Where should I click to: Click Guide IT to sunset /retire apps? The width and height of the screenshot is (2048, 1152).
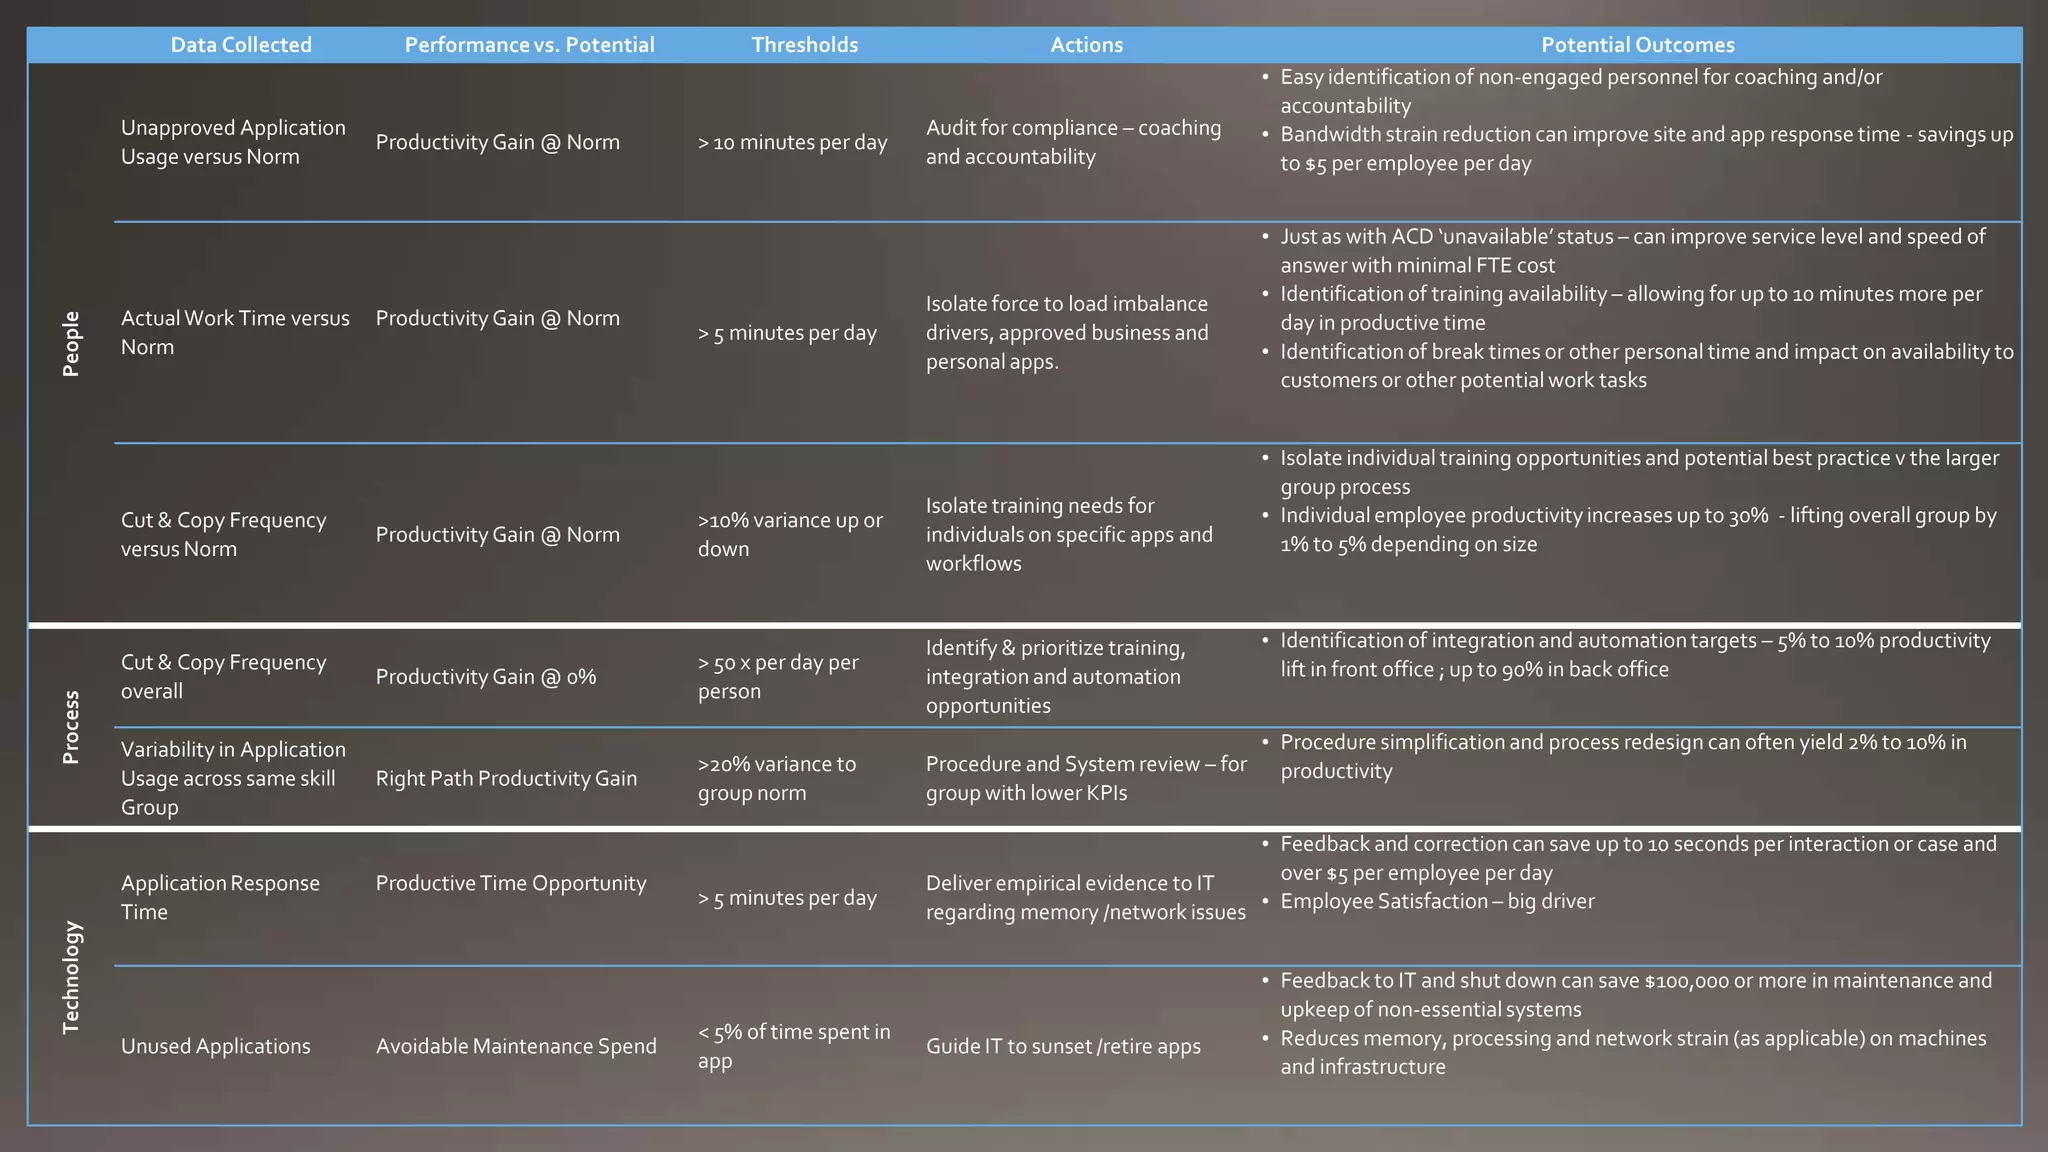click(1063, 1046)
